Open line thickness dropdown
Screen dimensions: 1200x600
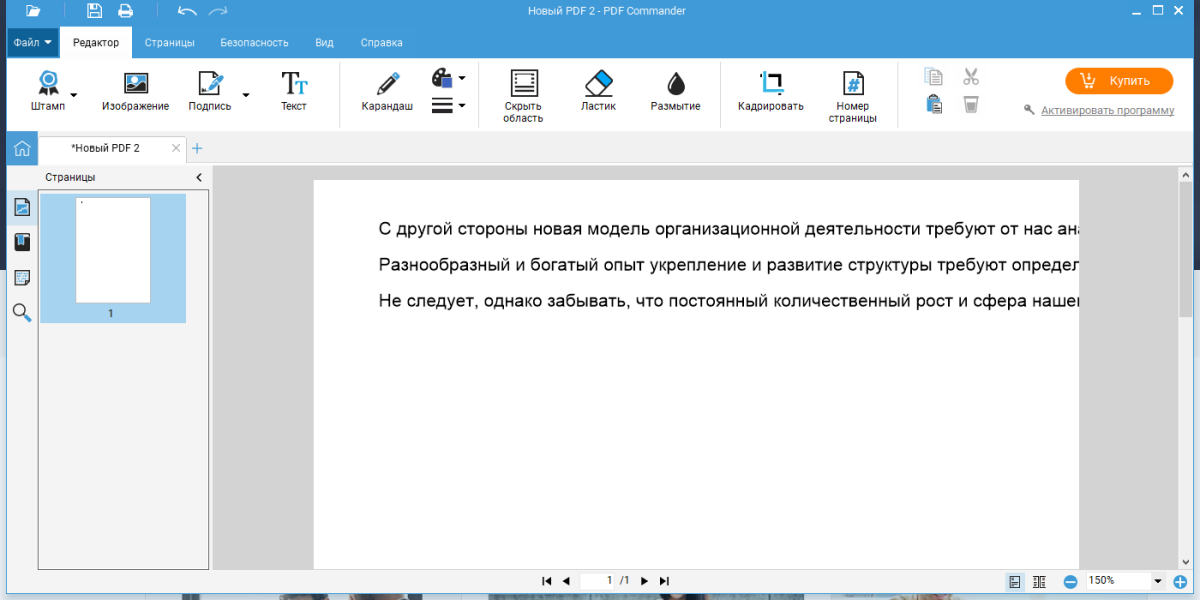coord(449,105)
